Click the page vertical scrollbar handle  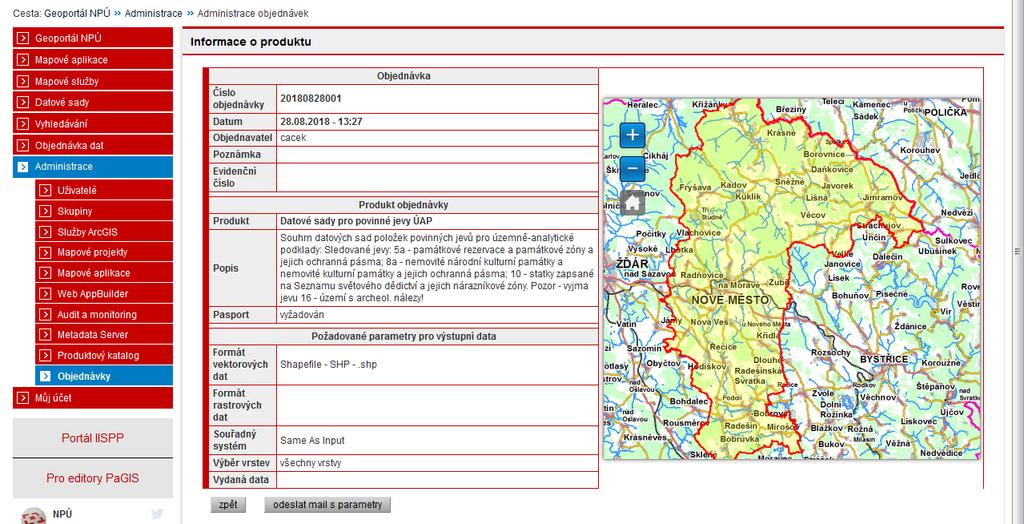[x=1017, y=252]
